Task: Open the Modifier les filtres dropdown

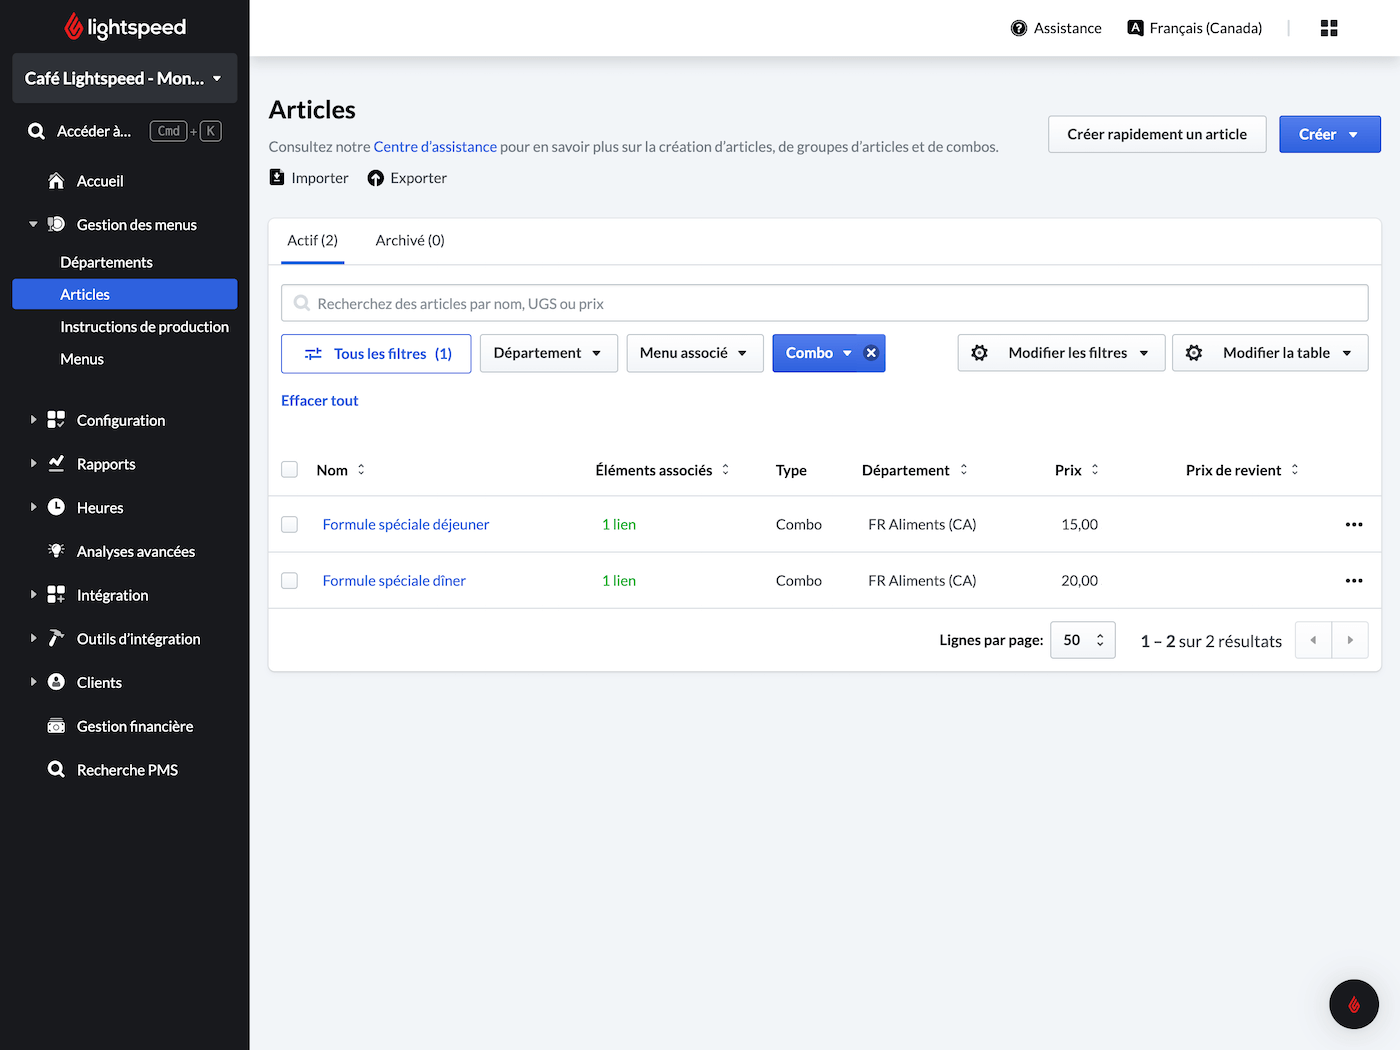Action: (1061, 353)
